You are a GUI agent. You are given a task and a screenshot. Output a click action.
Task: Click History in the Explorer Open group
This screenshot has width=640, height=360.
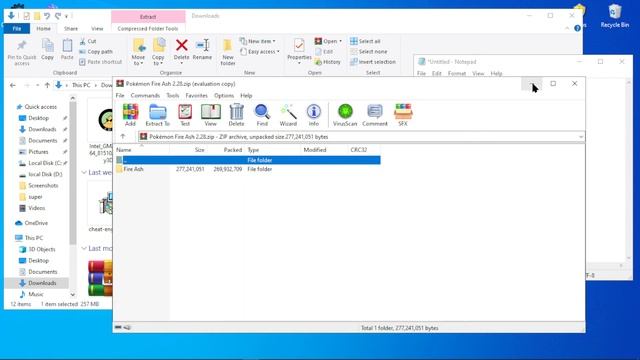pos(327,62)
